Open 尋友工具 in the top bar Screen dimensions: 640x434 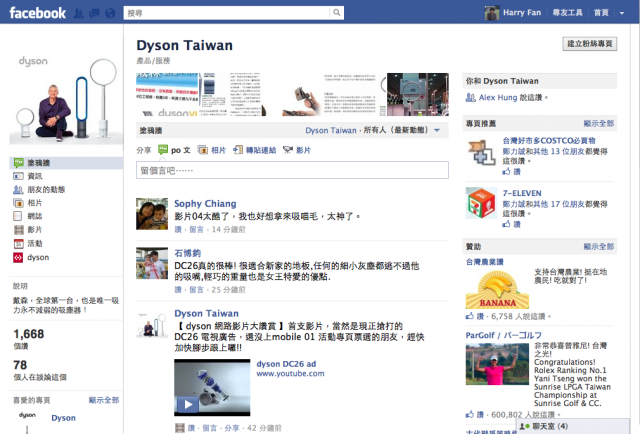click(x=567, y=13)
